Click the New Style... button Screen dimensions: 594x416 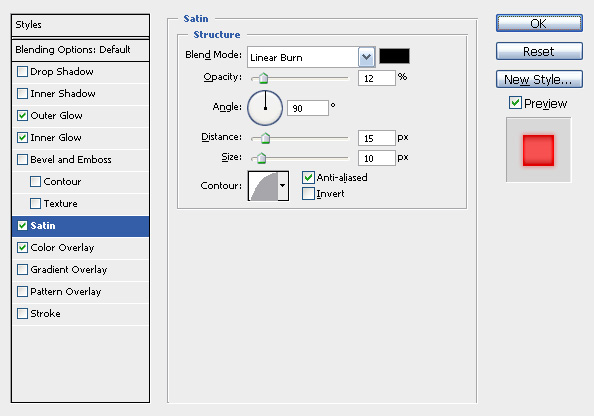(539, 79)
